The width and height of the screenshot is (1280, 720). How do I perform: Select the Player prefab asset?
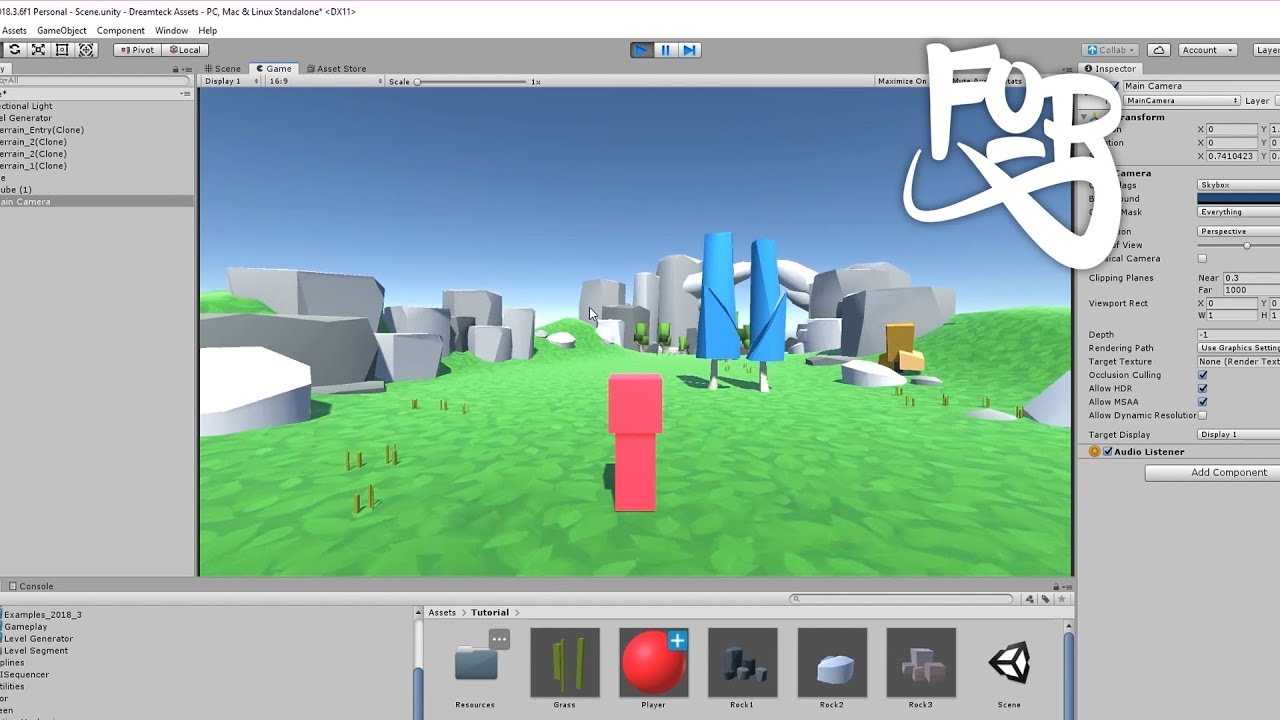[654, 668]
